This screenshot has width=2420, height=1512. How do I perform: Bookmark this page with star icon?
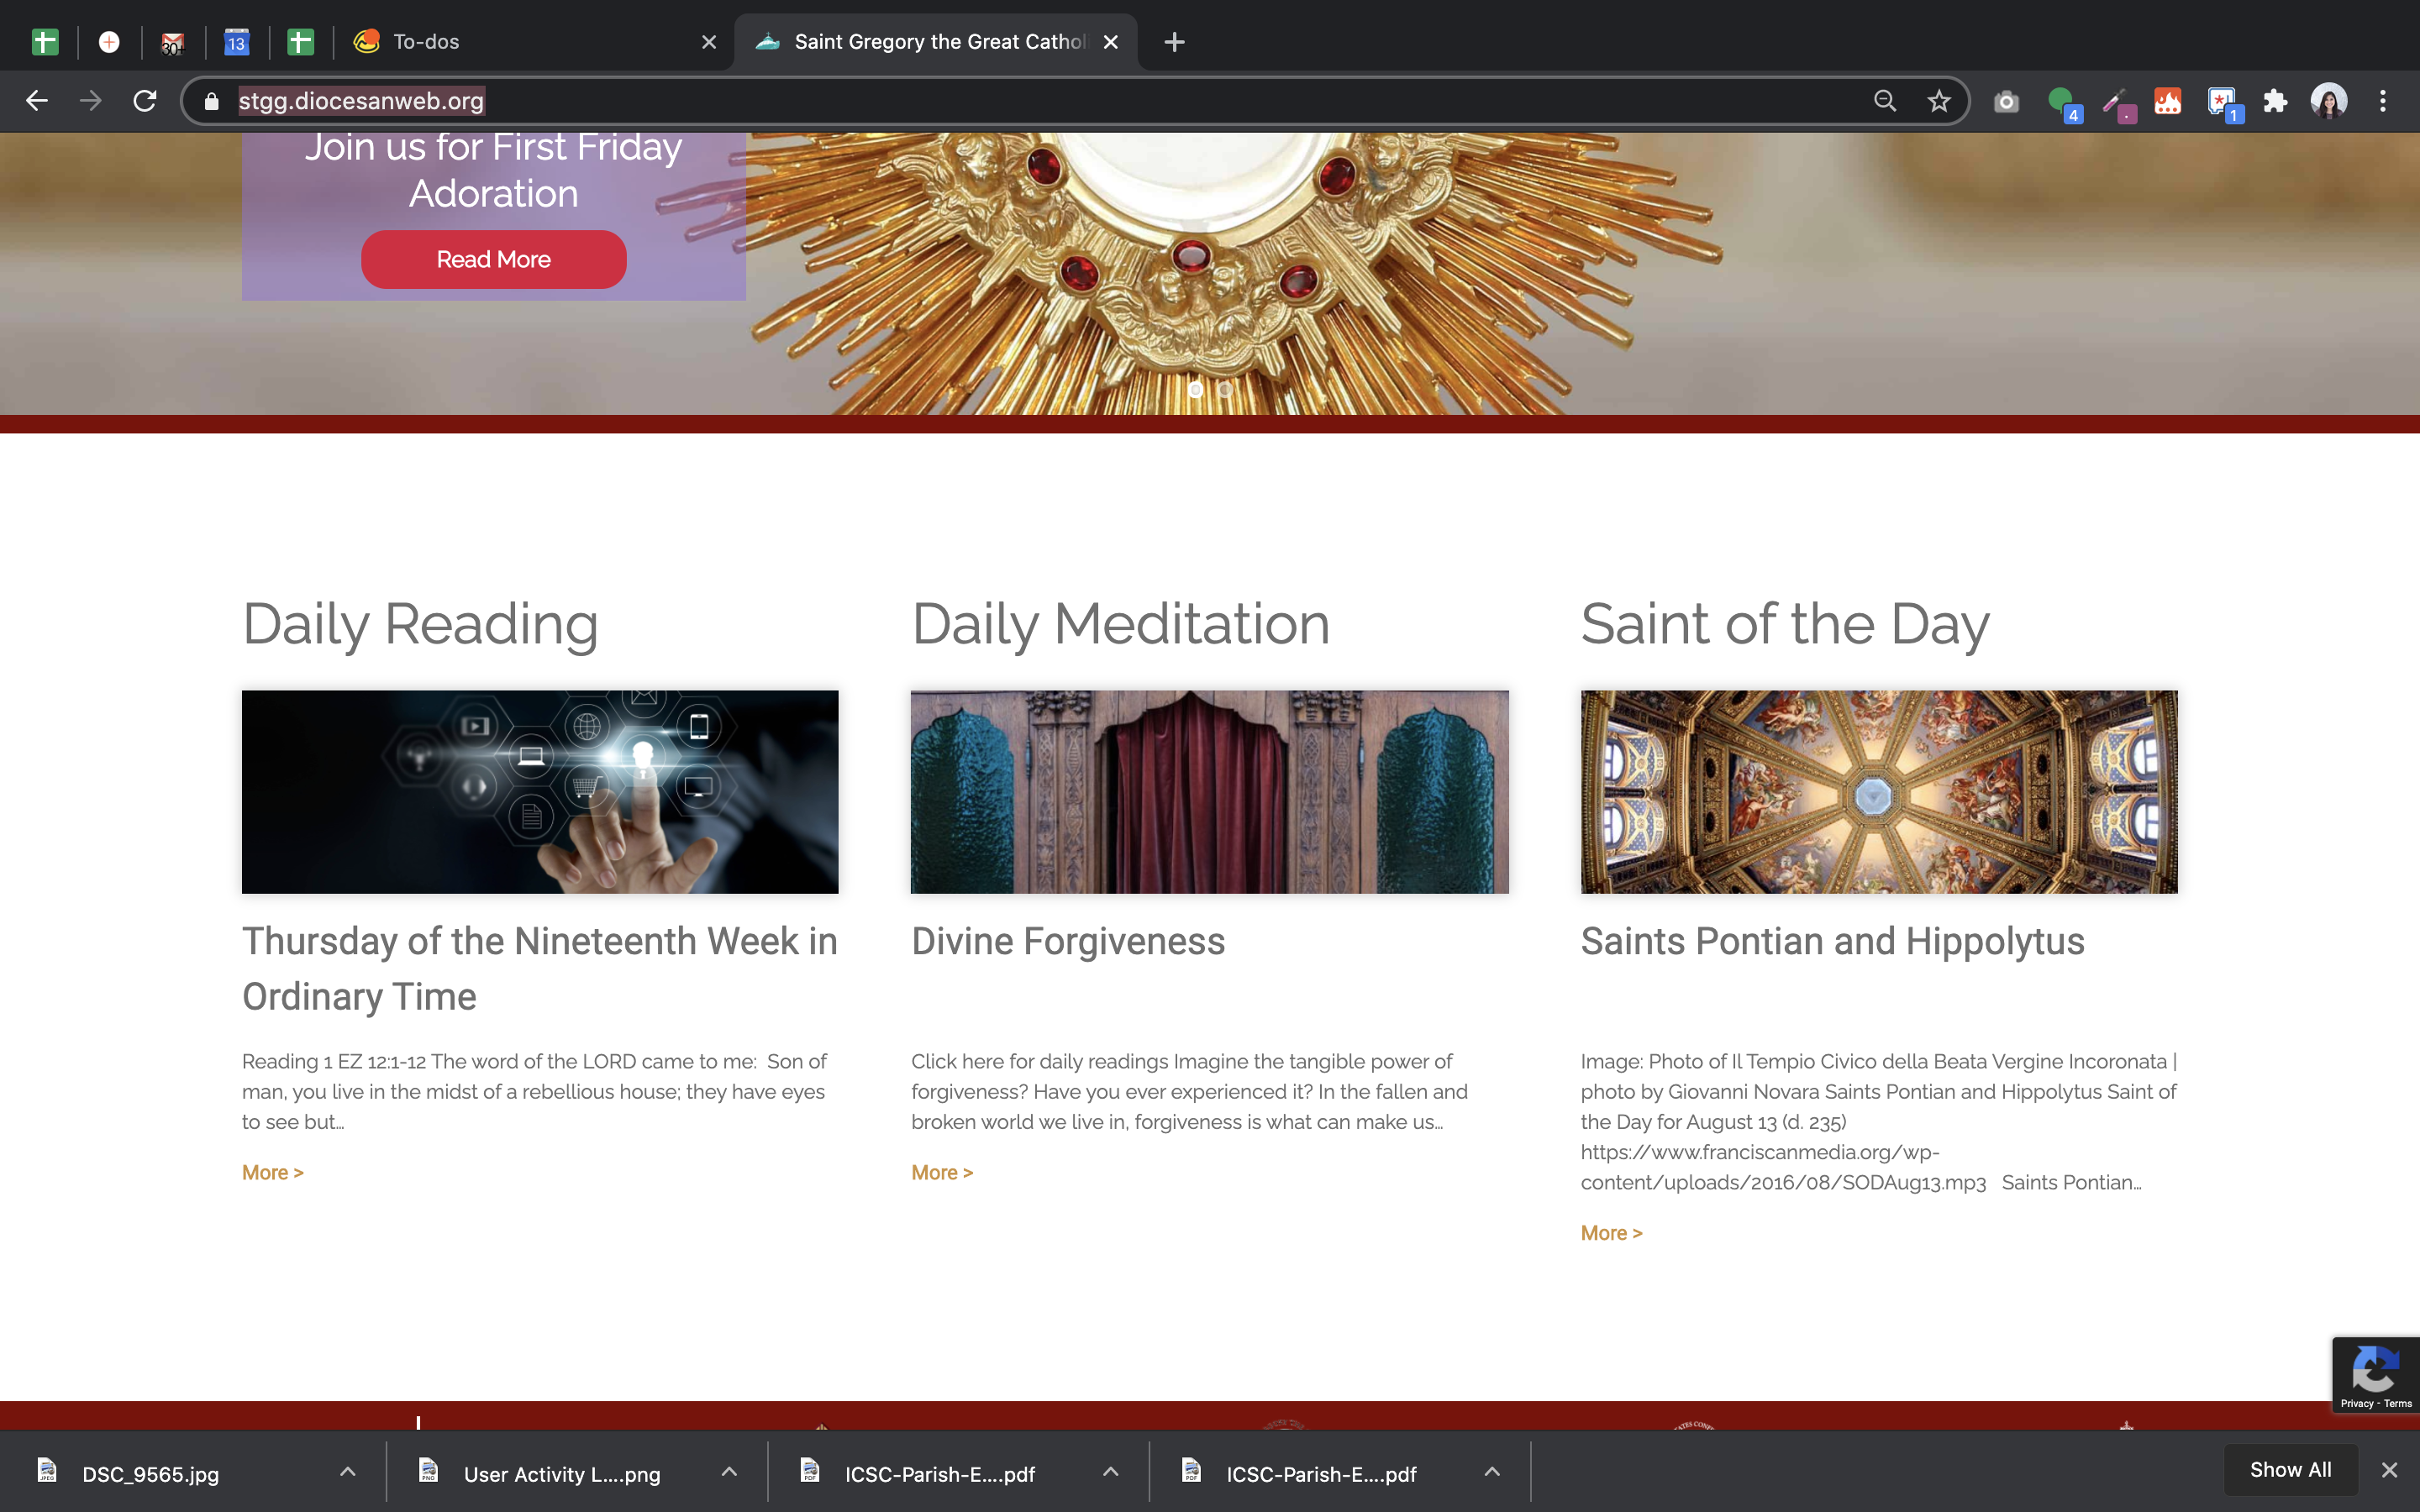point(1939,101)
